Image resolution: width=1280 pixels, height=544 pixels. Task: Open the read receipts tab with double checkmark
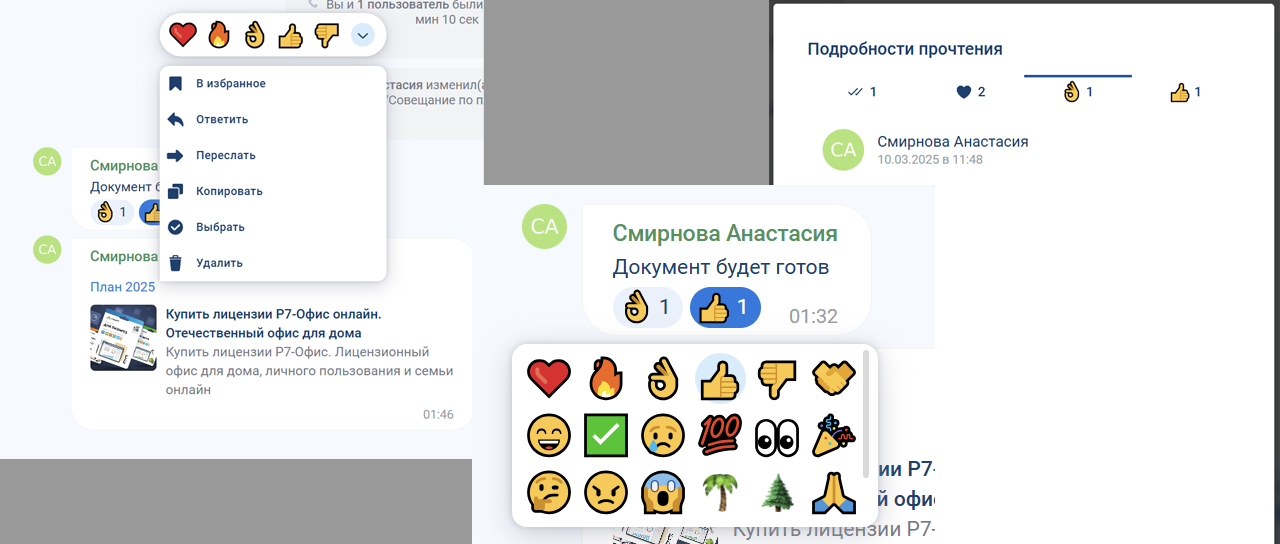coord(862,92)
